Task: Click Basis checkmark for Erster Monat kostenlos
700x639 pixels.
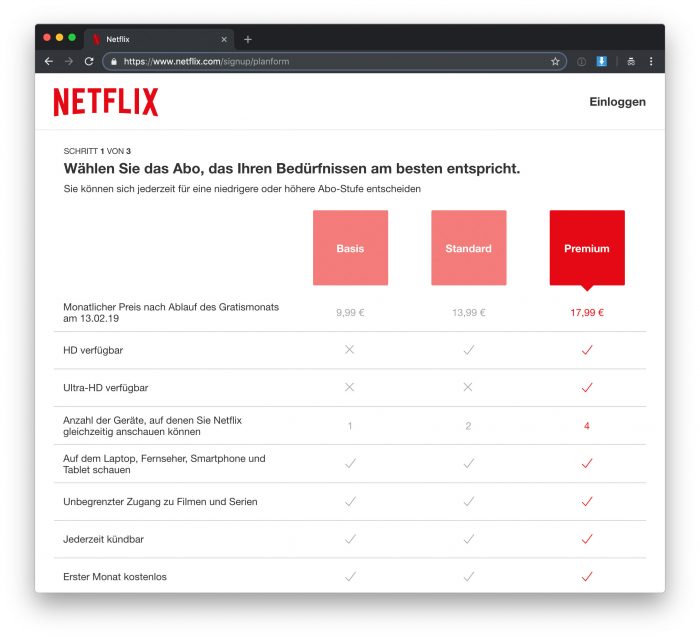Action: [x=350, y=576]
